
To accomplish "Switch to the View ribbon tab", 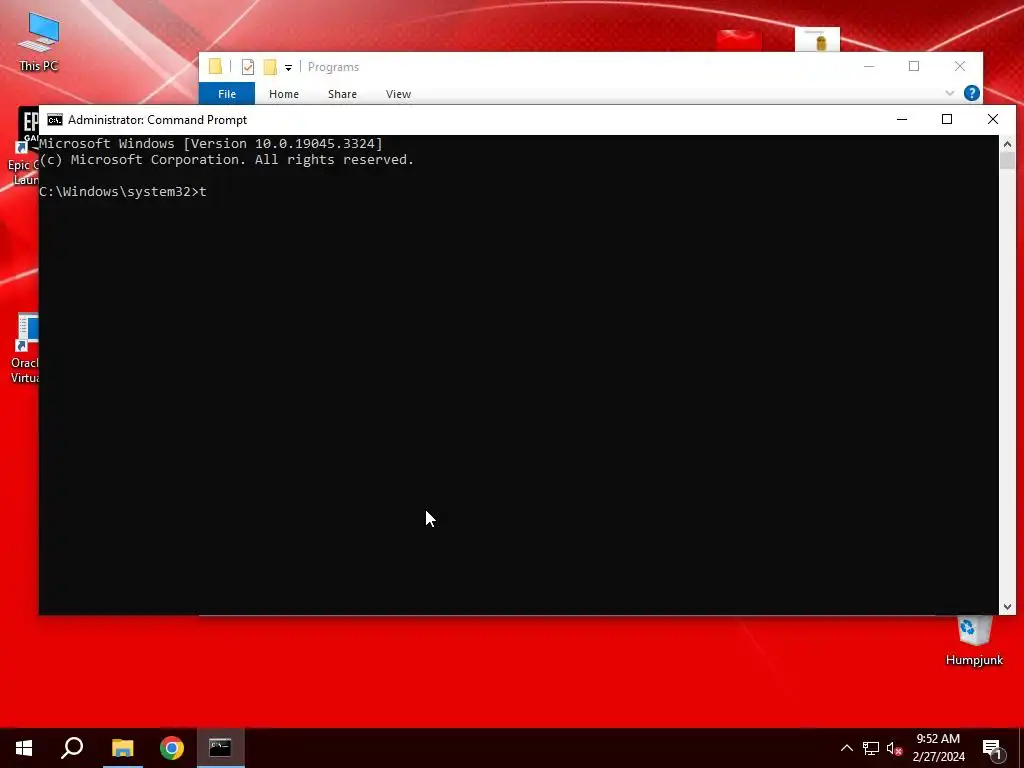I will click(398, 94).
